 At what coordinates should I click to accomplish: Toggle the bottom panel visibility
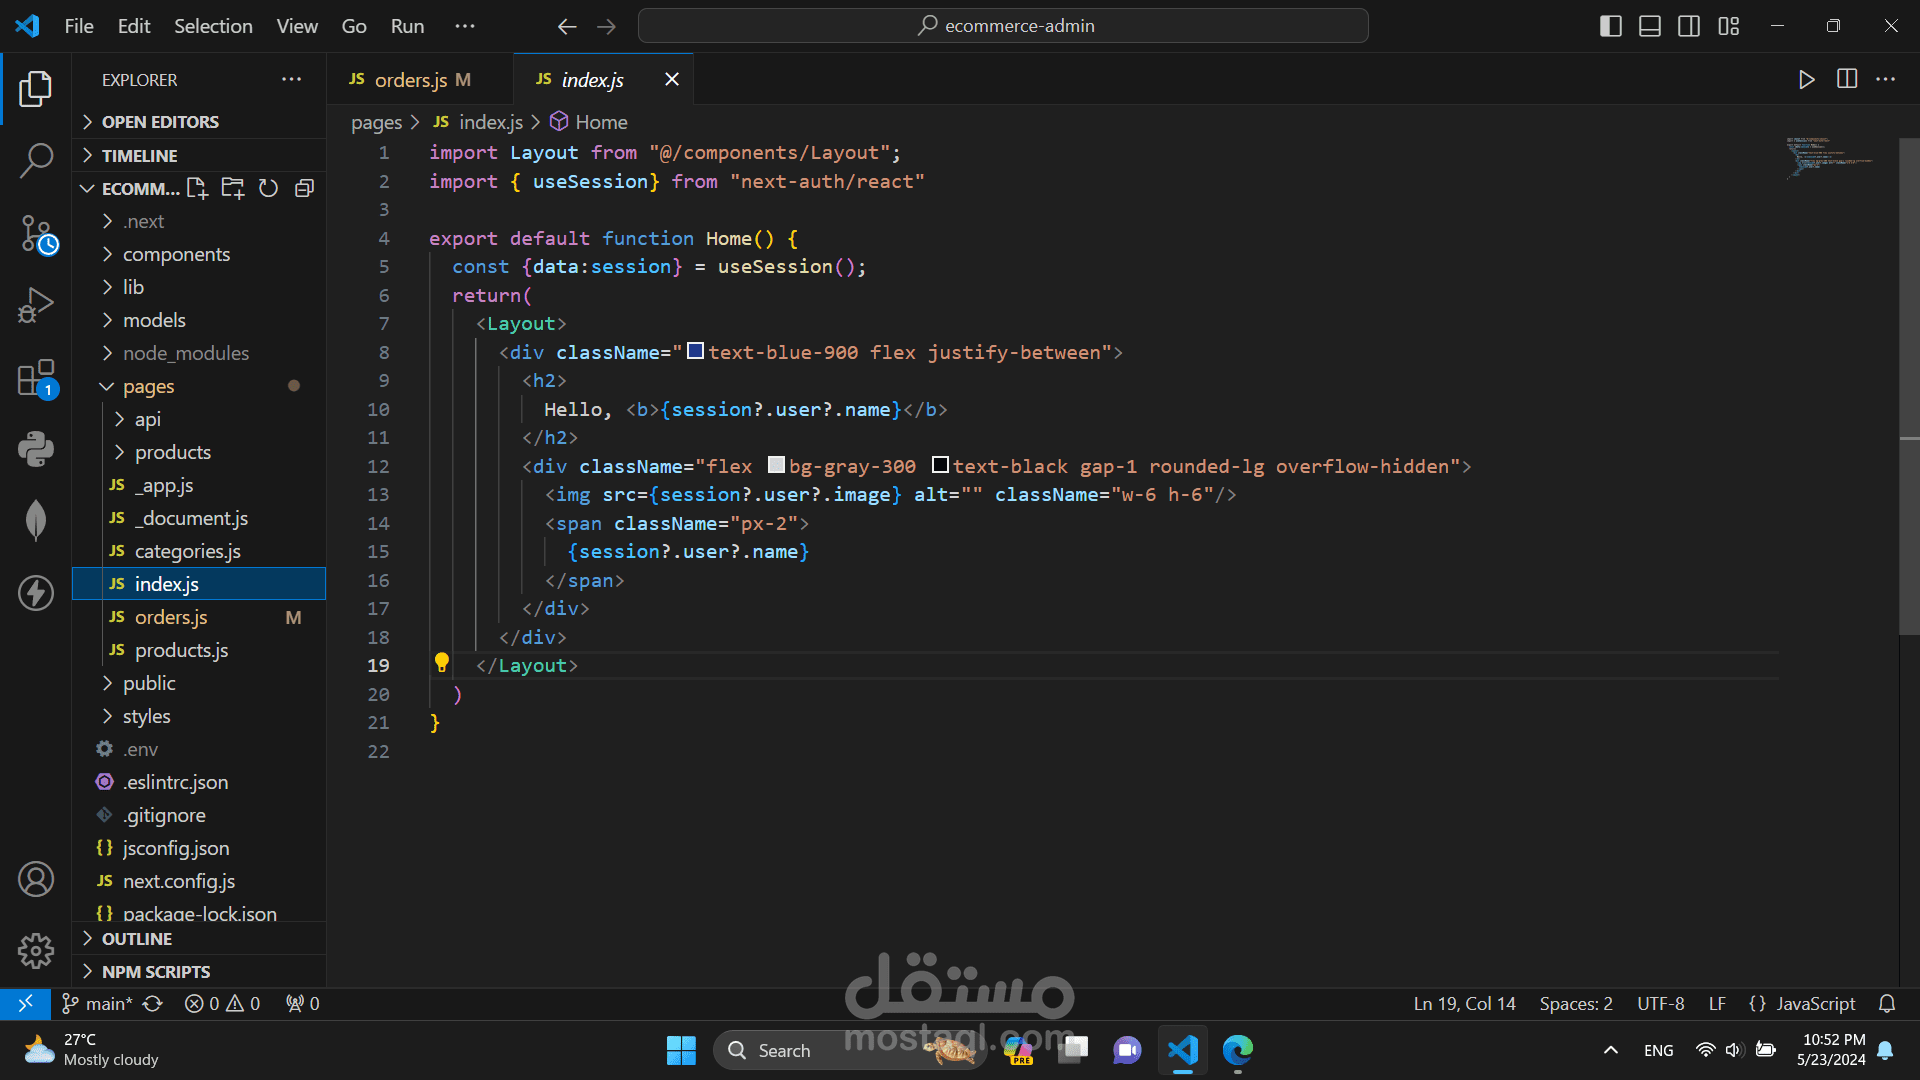click(x=1650, y=26)
